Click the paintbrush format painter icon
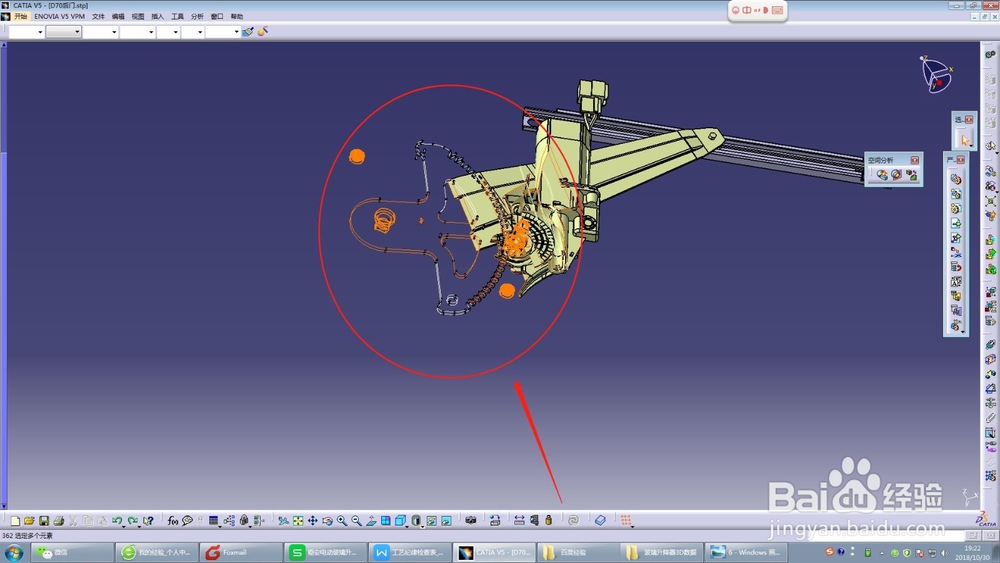1000x563 pixels. [247, 31]
